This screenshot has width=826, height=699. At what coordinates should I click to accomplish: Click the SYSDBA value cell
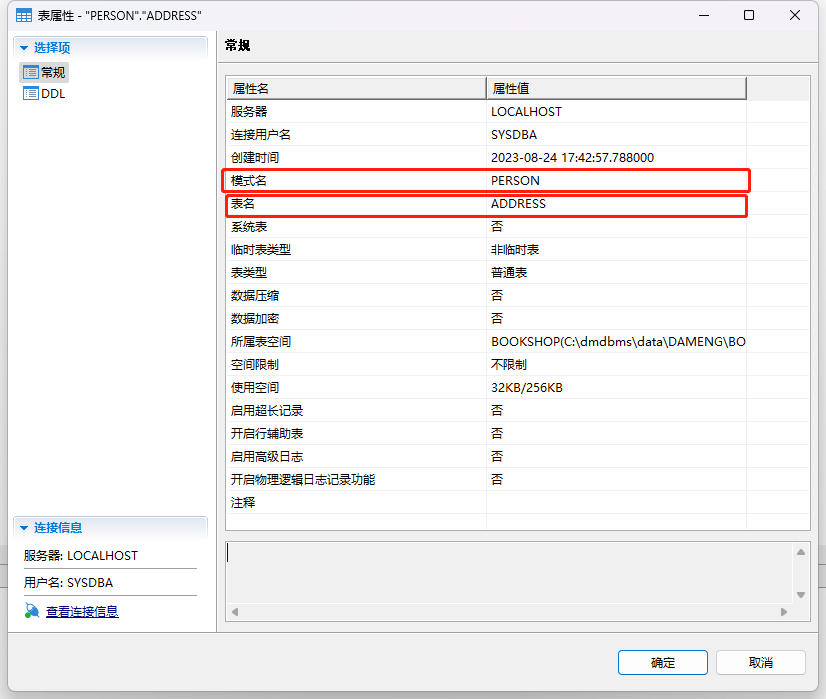(616, 134)
